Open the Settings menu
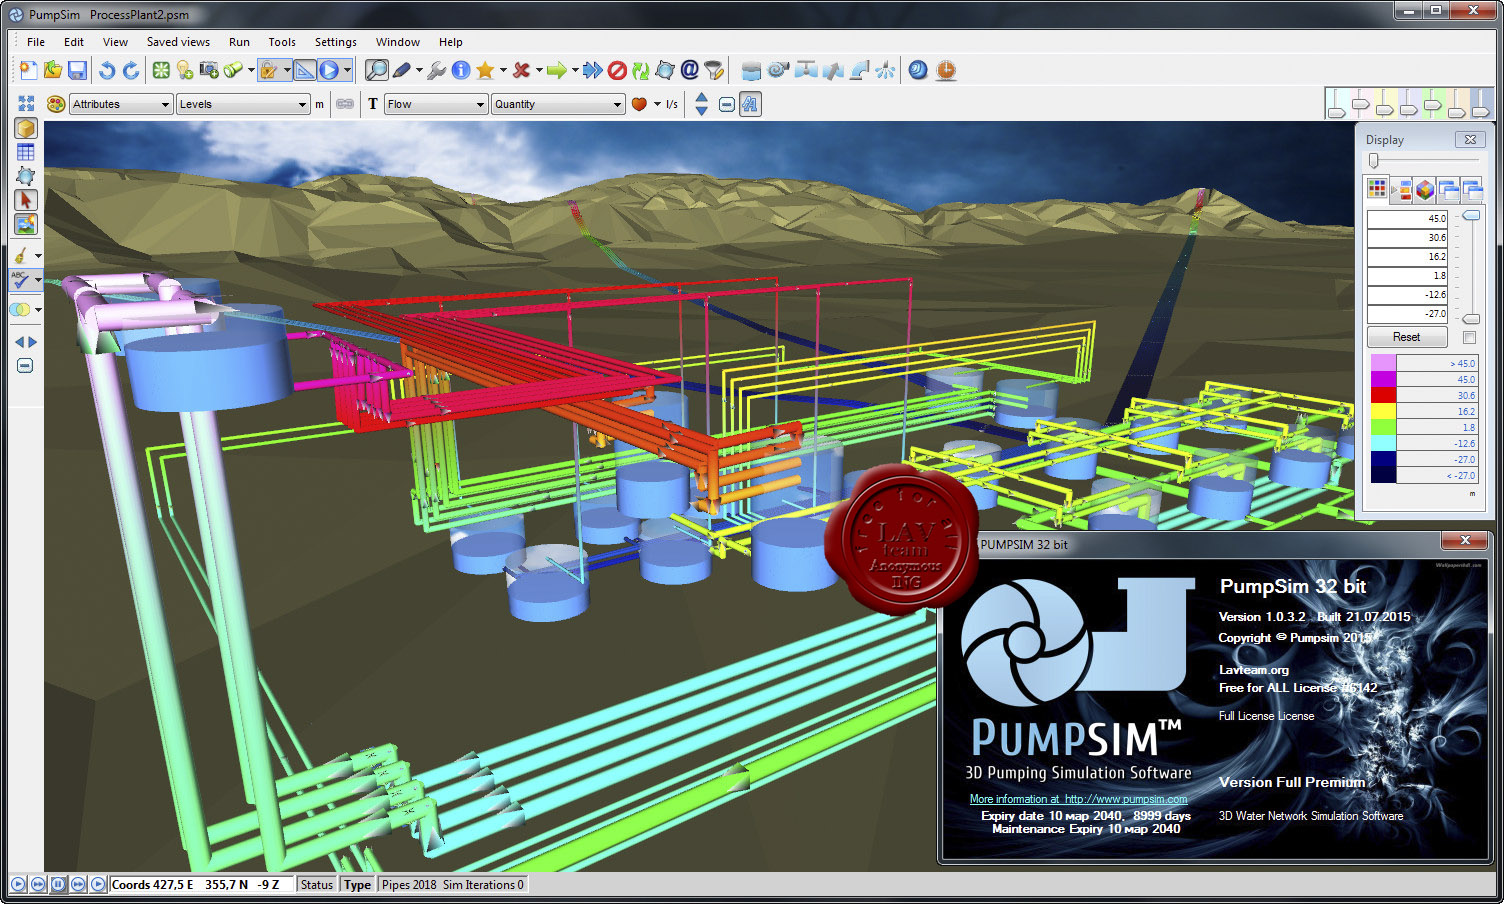The image size is (1504, 904). [335, 42]
